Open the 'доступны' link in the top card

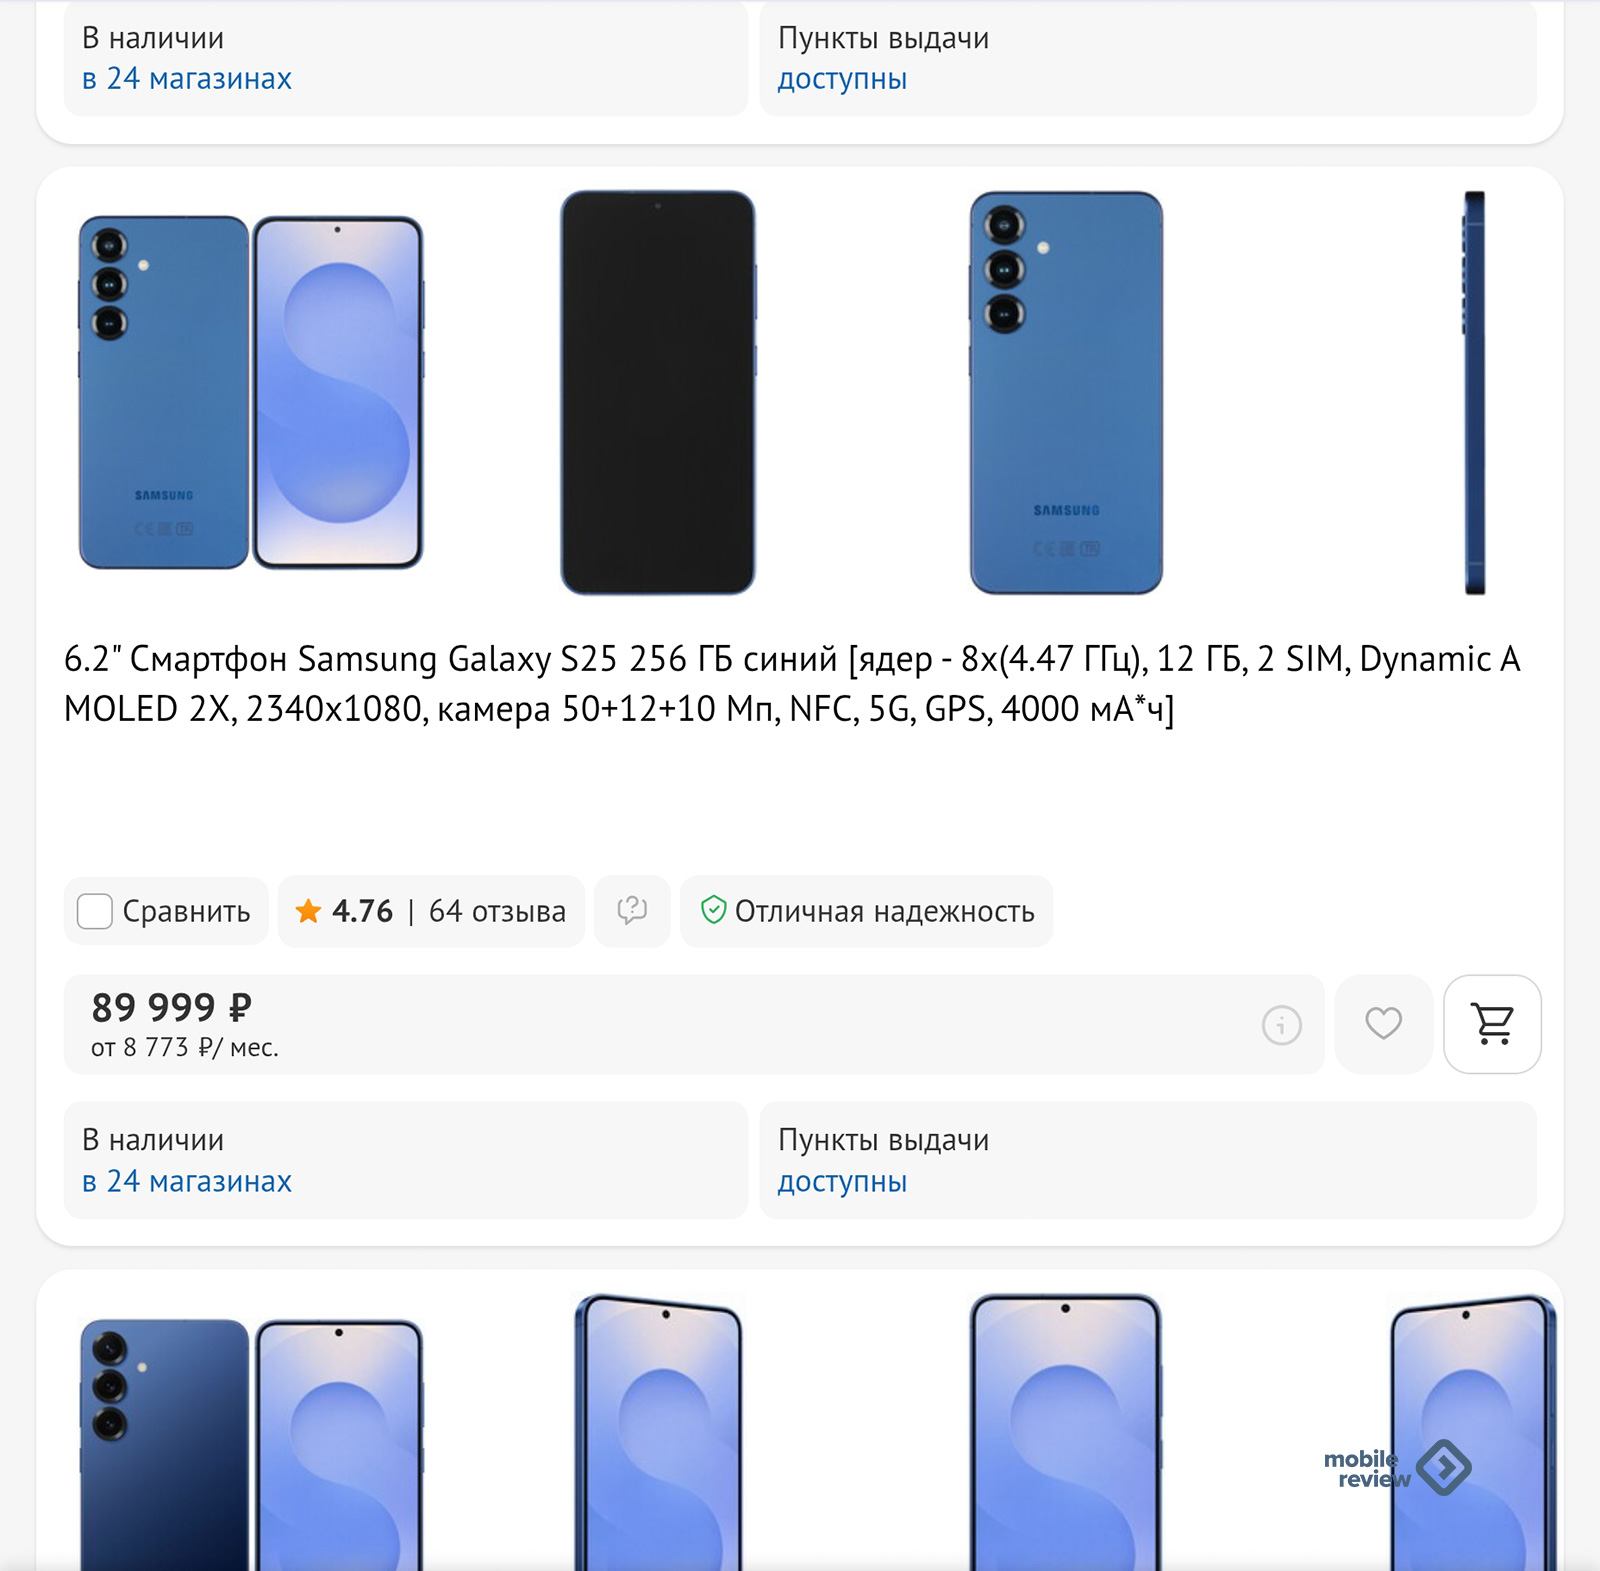[x=842, y=78]
